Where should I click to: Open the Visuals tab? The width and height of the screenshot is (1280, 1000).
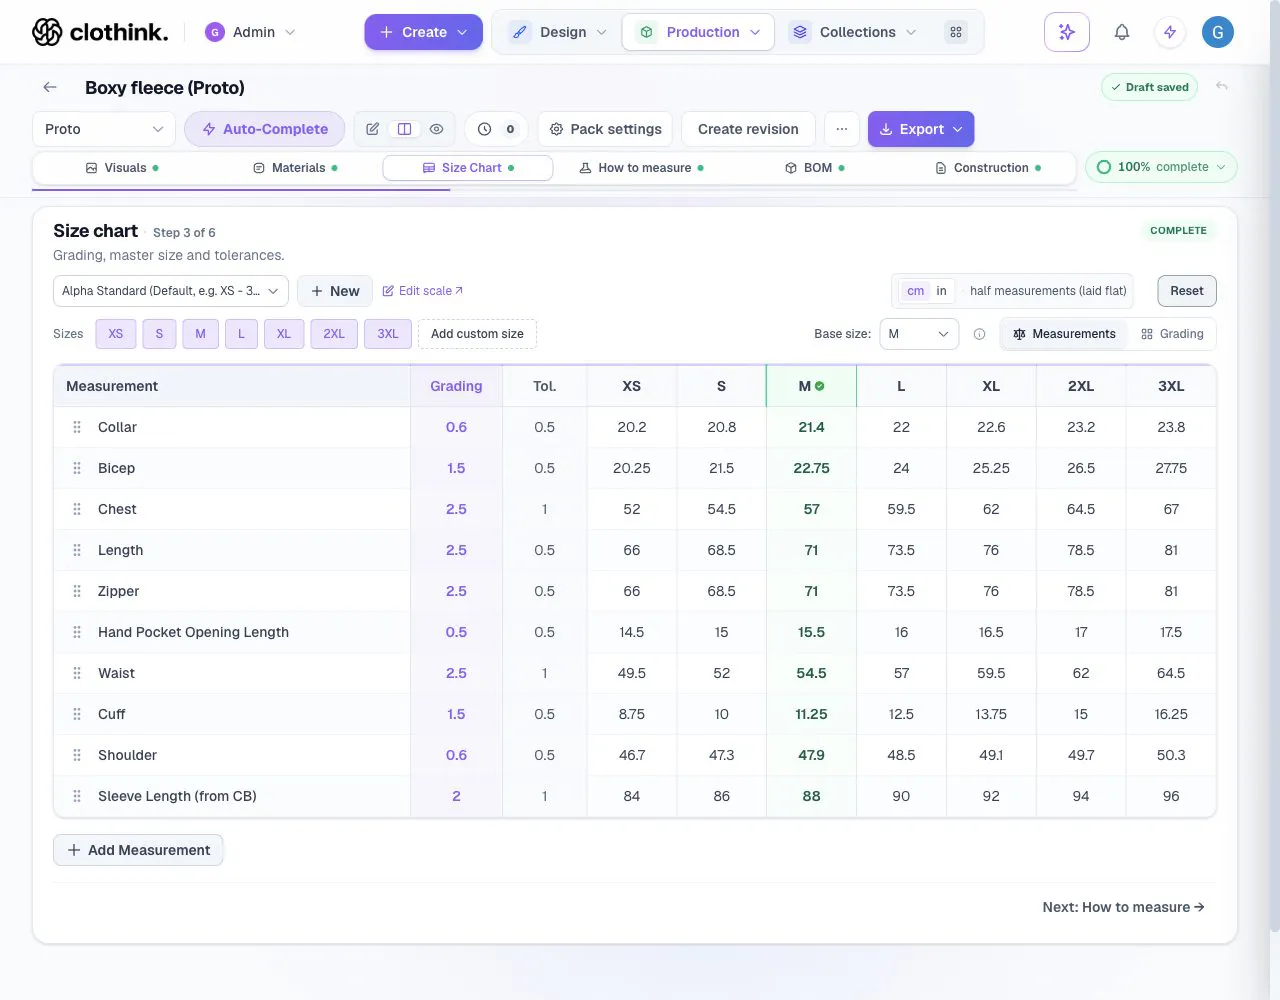(x=122, y=168)
